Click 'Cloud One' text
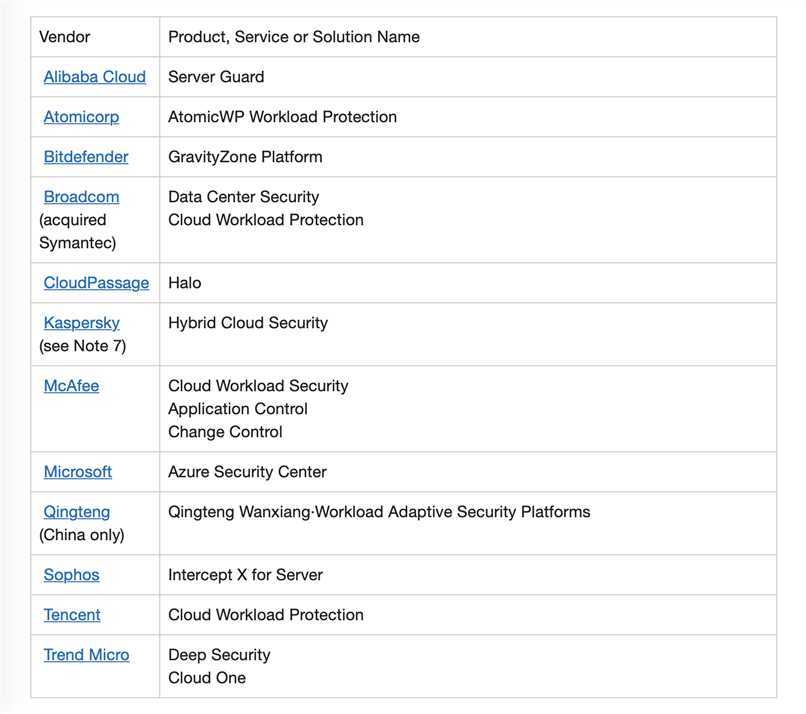Image resolution: width=806 pixels, height=714 pixels. 207,678
